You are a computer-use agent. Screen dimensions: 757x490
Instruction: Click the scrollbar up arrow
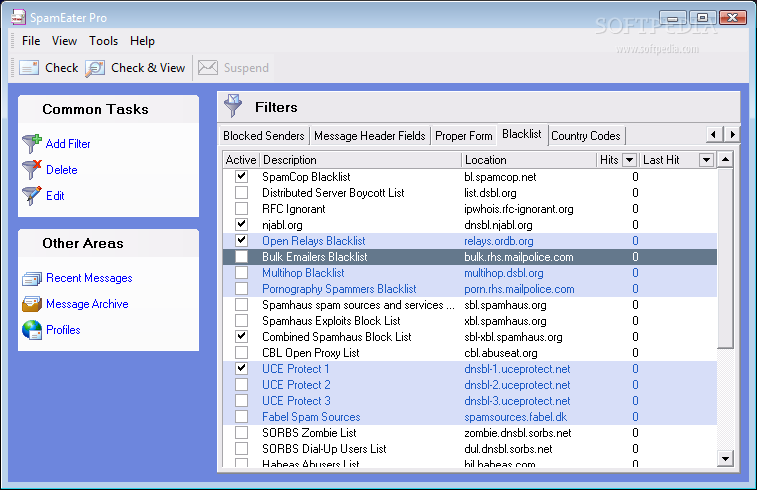click(x=725, y=159)
